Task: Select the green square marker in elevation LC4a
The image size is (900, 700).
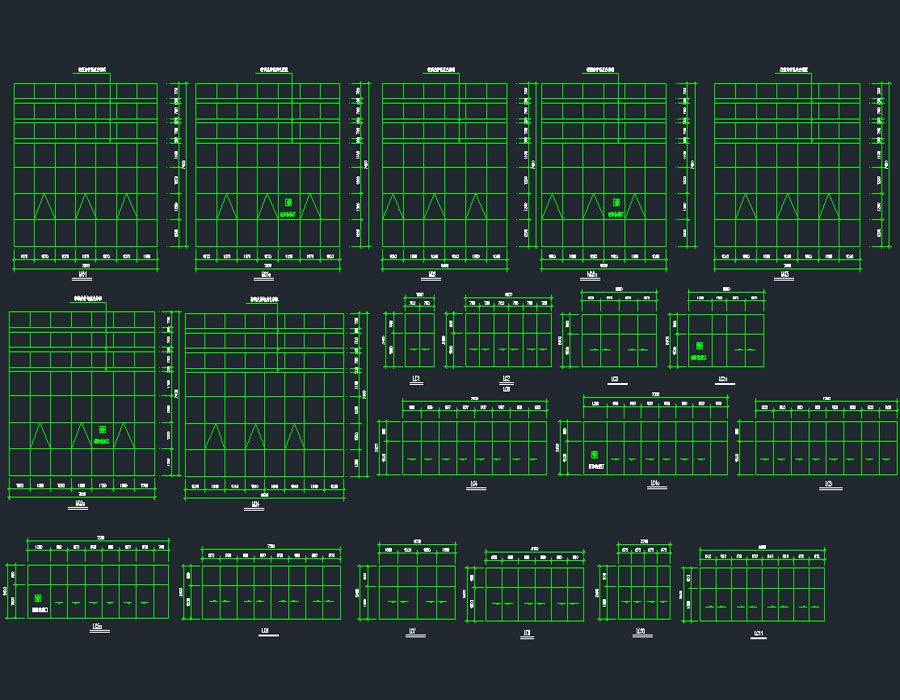Action: (594, 454)
